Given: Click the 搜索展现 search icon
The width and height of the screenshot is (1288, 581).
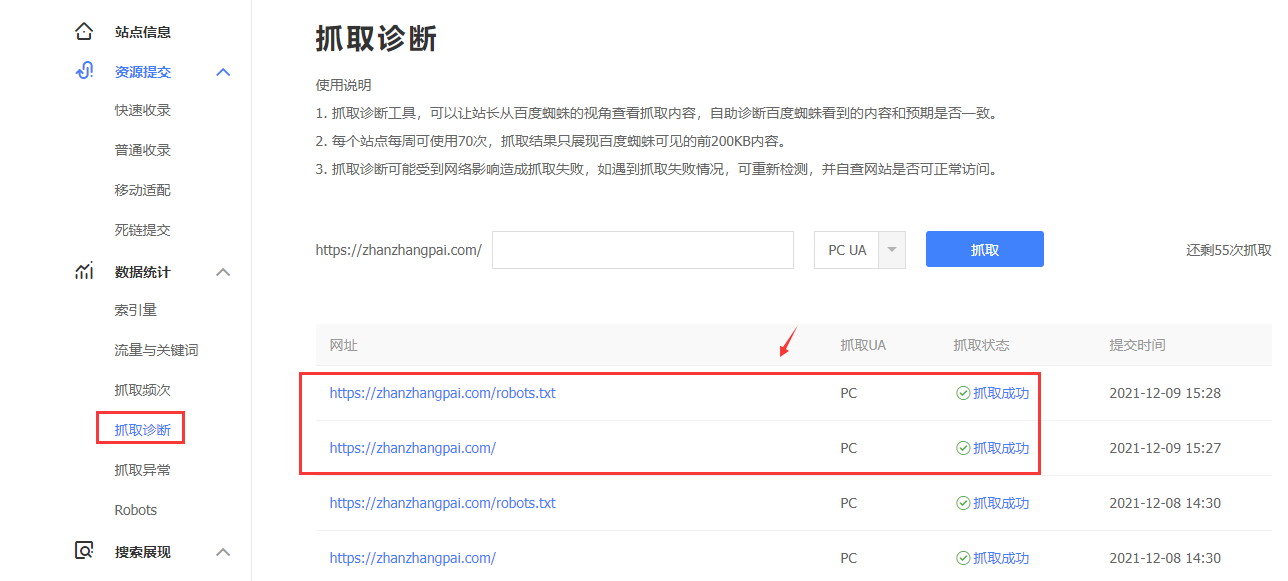Looking at the screenshot, I should point(85,551).
